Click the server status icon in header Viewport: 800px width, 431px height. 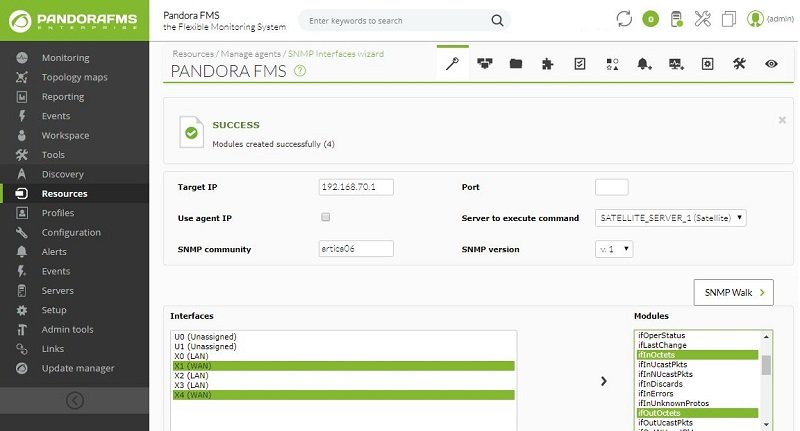click(677, 19)
